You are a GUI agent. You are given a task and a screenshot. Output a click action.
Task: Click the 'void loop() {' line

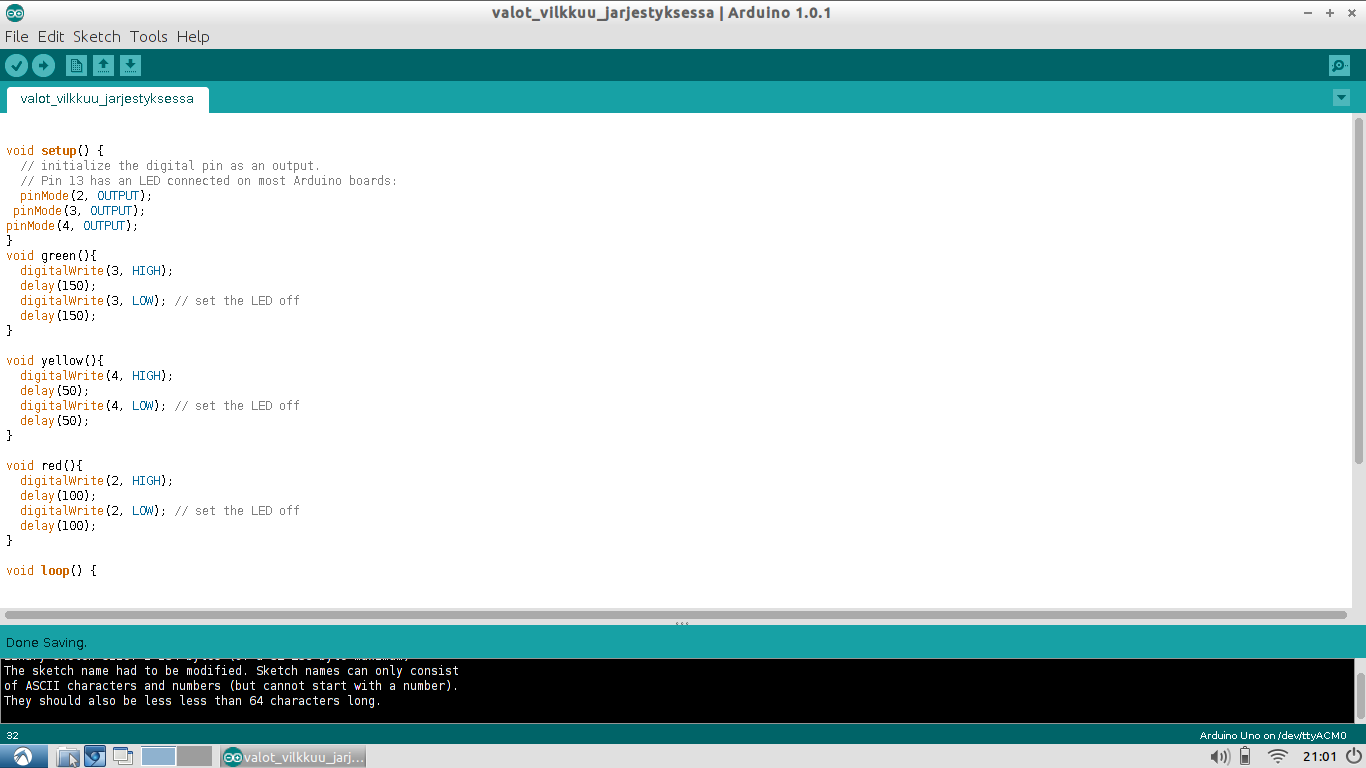pyautogui.click(x=51, y=571)
